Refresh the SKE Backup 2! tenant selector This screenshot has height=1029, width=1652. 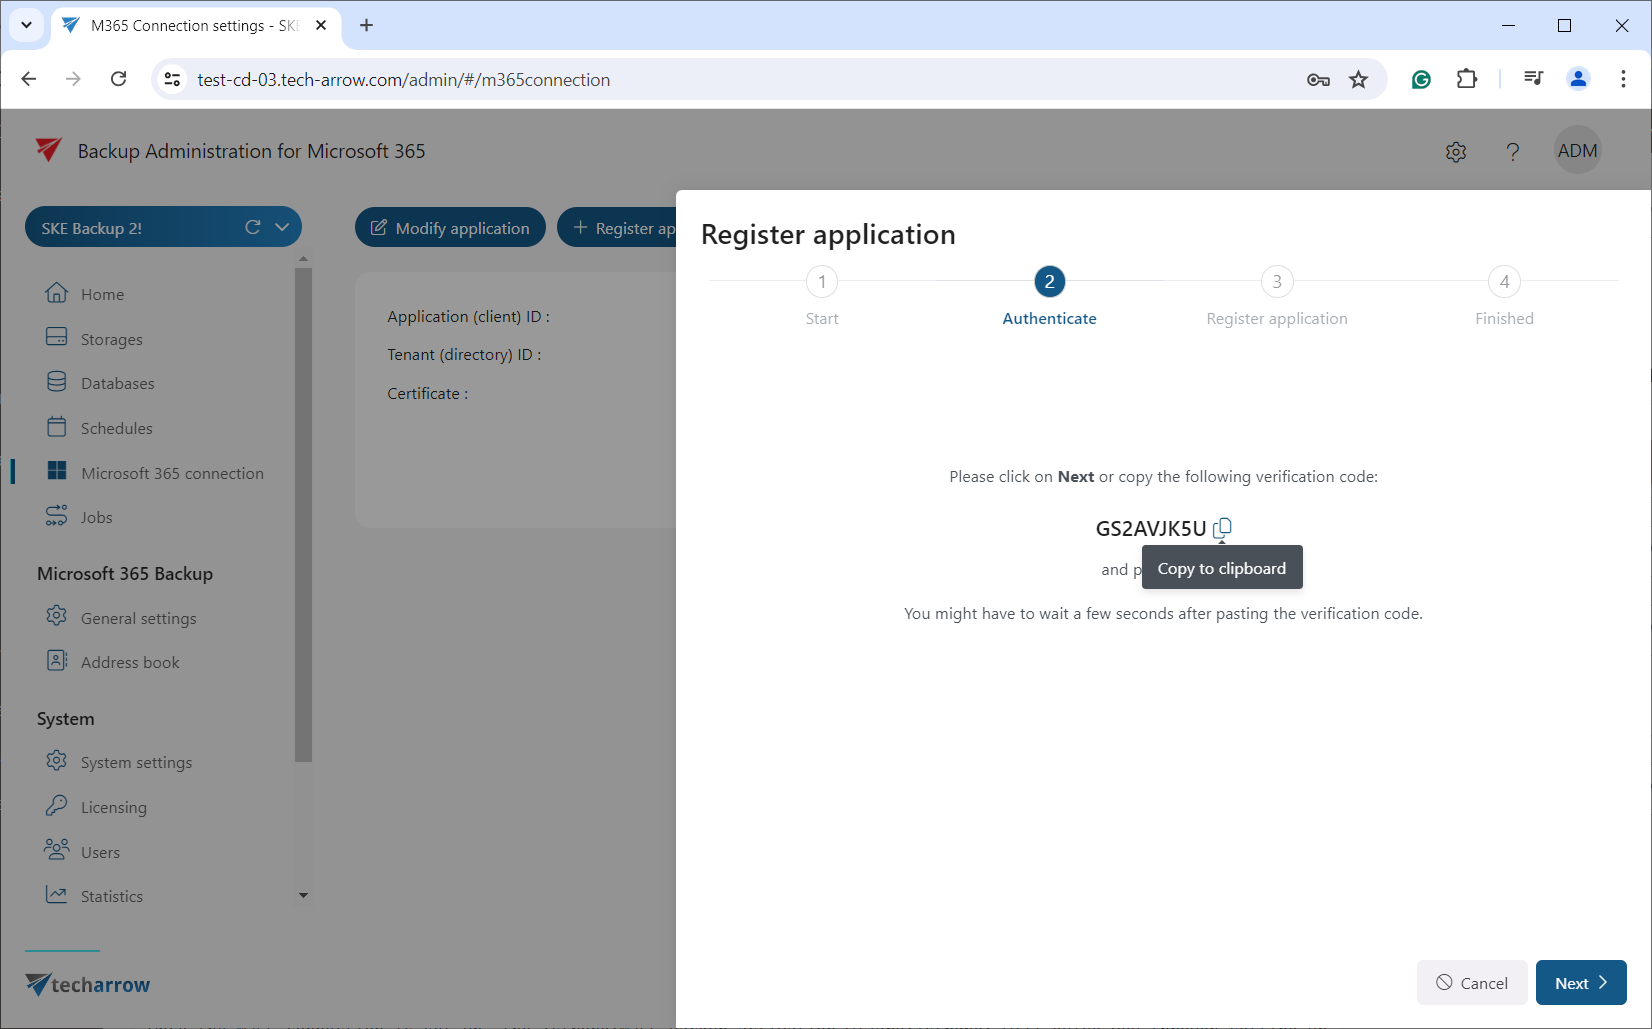tap(253, 227)
